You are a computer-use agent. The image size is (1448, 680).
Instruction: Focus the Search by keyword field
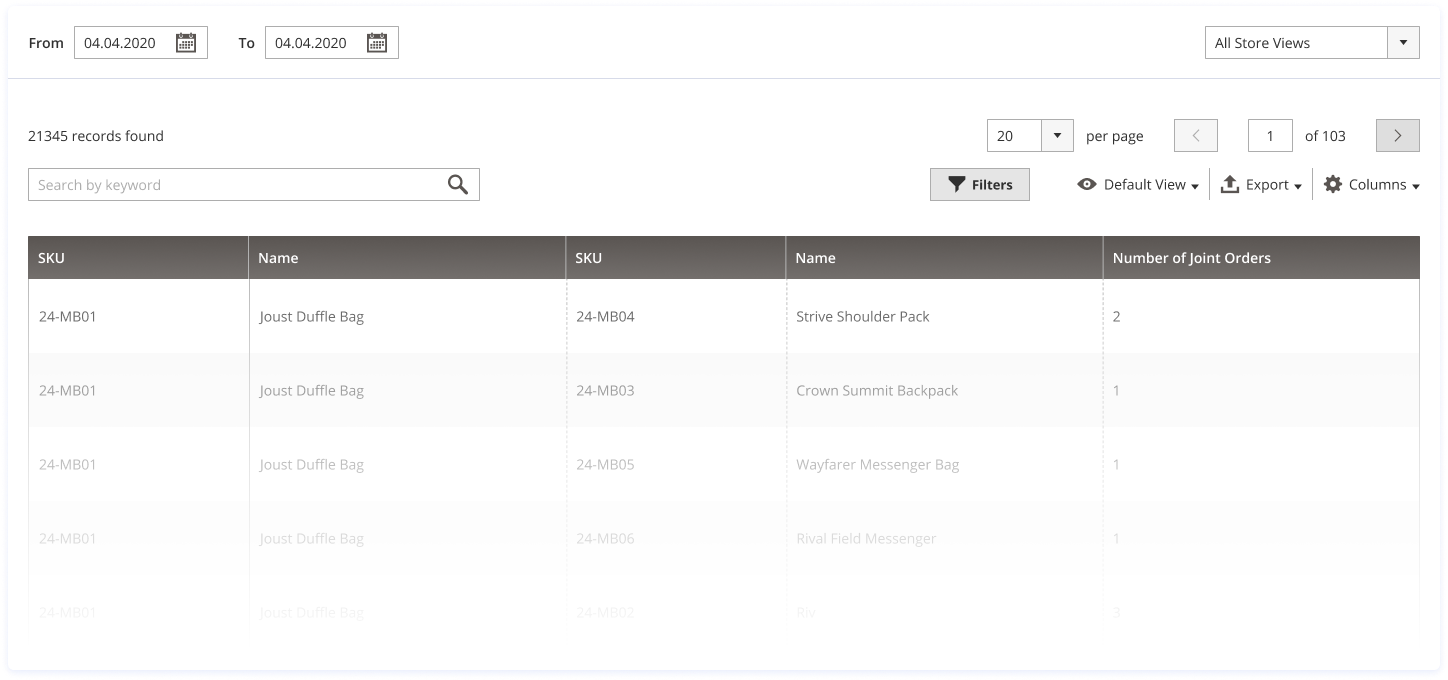point(235,185)
